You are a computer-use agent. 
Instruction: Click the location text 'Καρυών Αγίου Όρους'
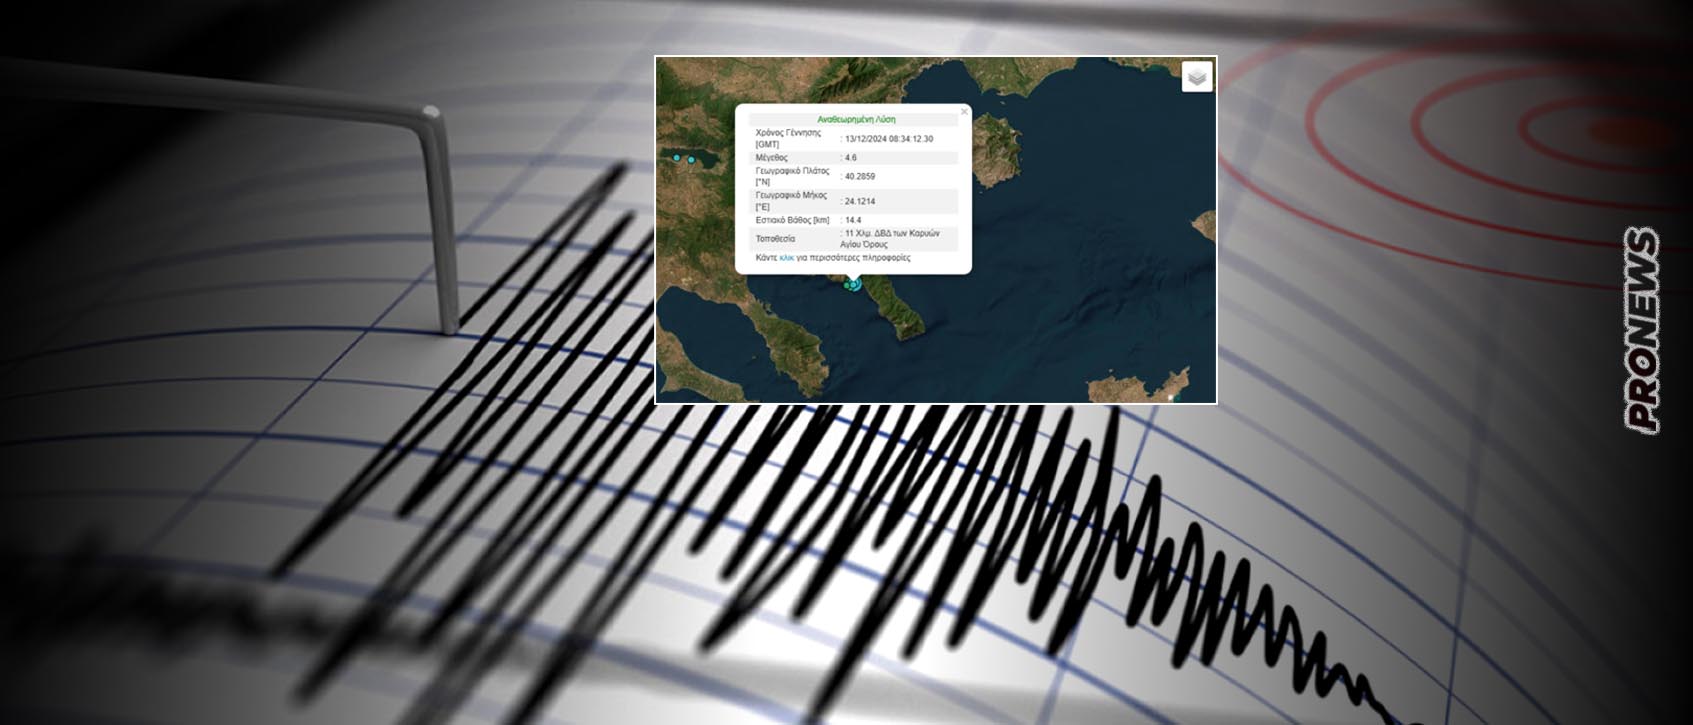click(890, 239)
